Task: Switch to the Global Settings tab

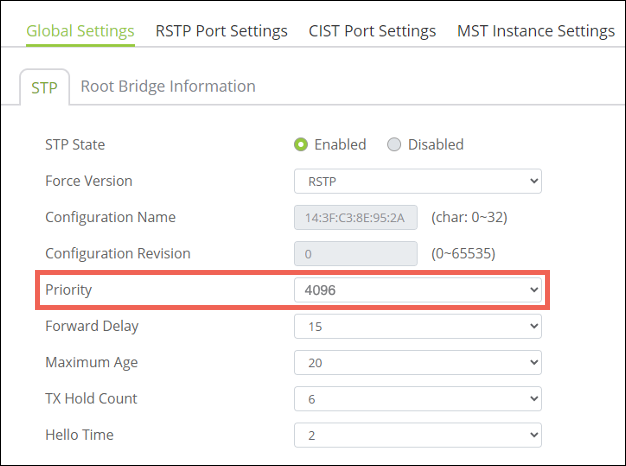Action: tap(80, 31)
